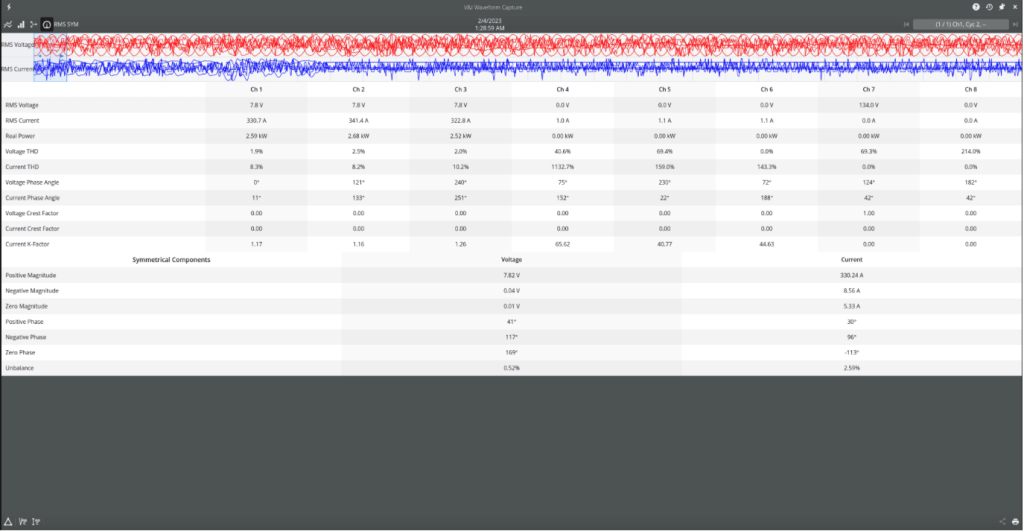Select the Ch 3 column header
The width and height of the screenshot is (1024, 531).
460,89
